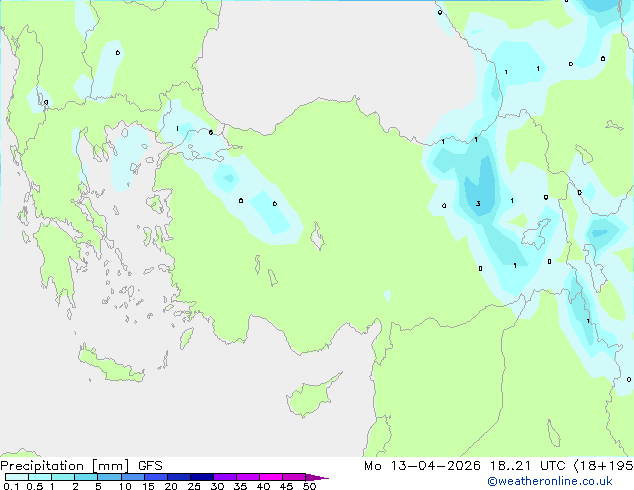Select the darkest navy swatch between 25 and 30
634x490 pixels.
point(201,477)
